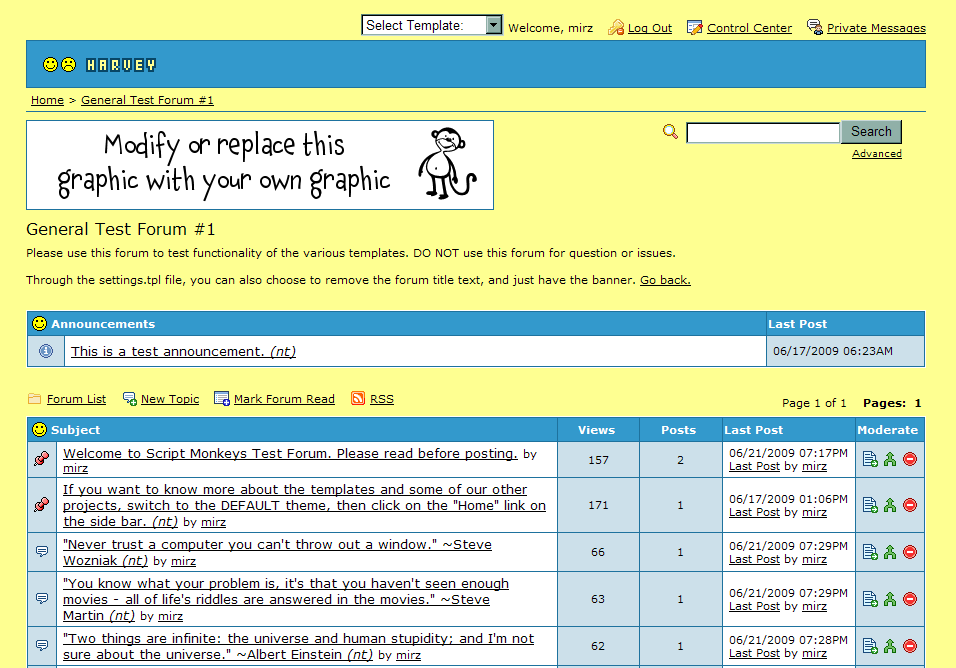Delete the Albert Einstein quote topic
The image size is (956, 668).
pyautogui.click(x=910, y=646)
